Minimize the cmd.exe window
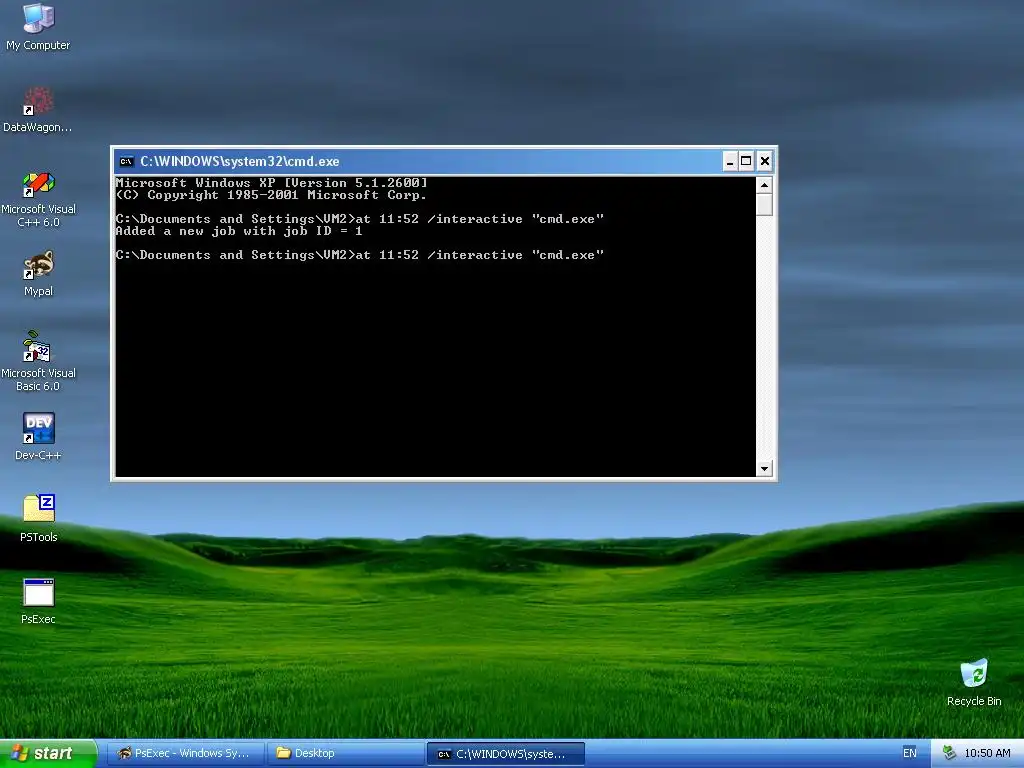1024x768 pixels. (730, 161)
